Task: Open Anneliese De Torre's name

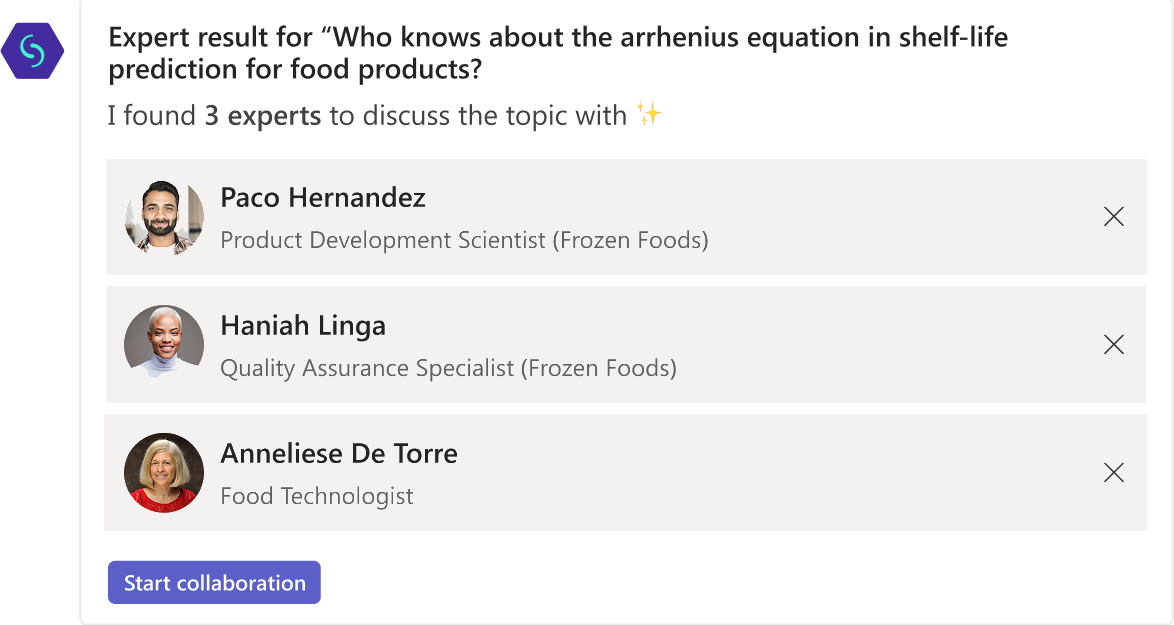Action: coord(339,454)
